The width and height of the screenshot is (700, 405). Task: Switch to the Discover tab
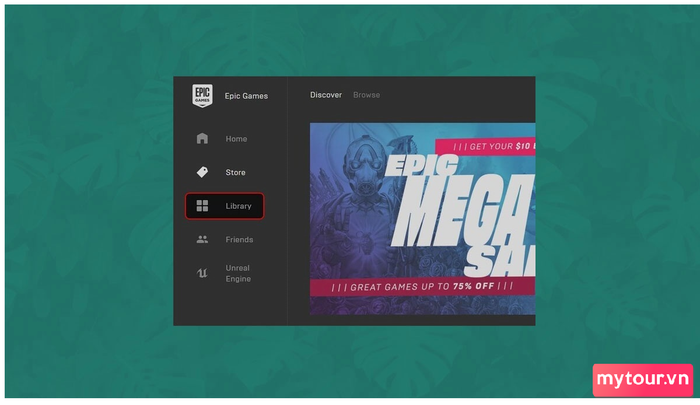(x=326, y=95)
